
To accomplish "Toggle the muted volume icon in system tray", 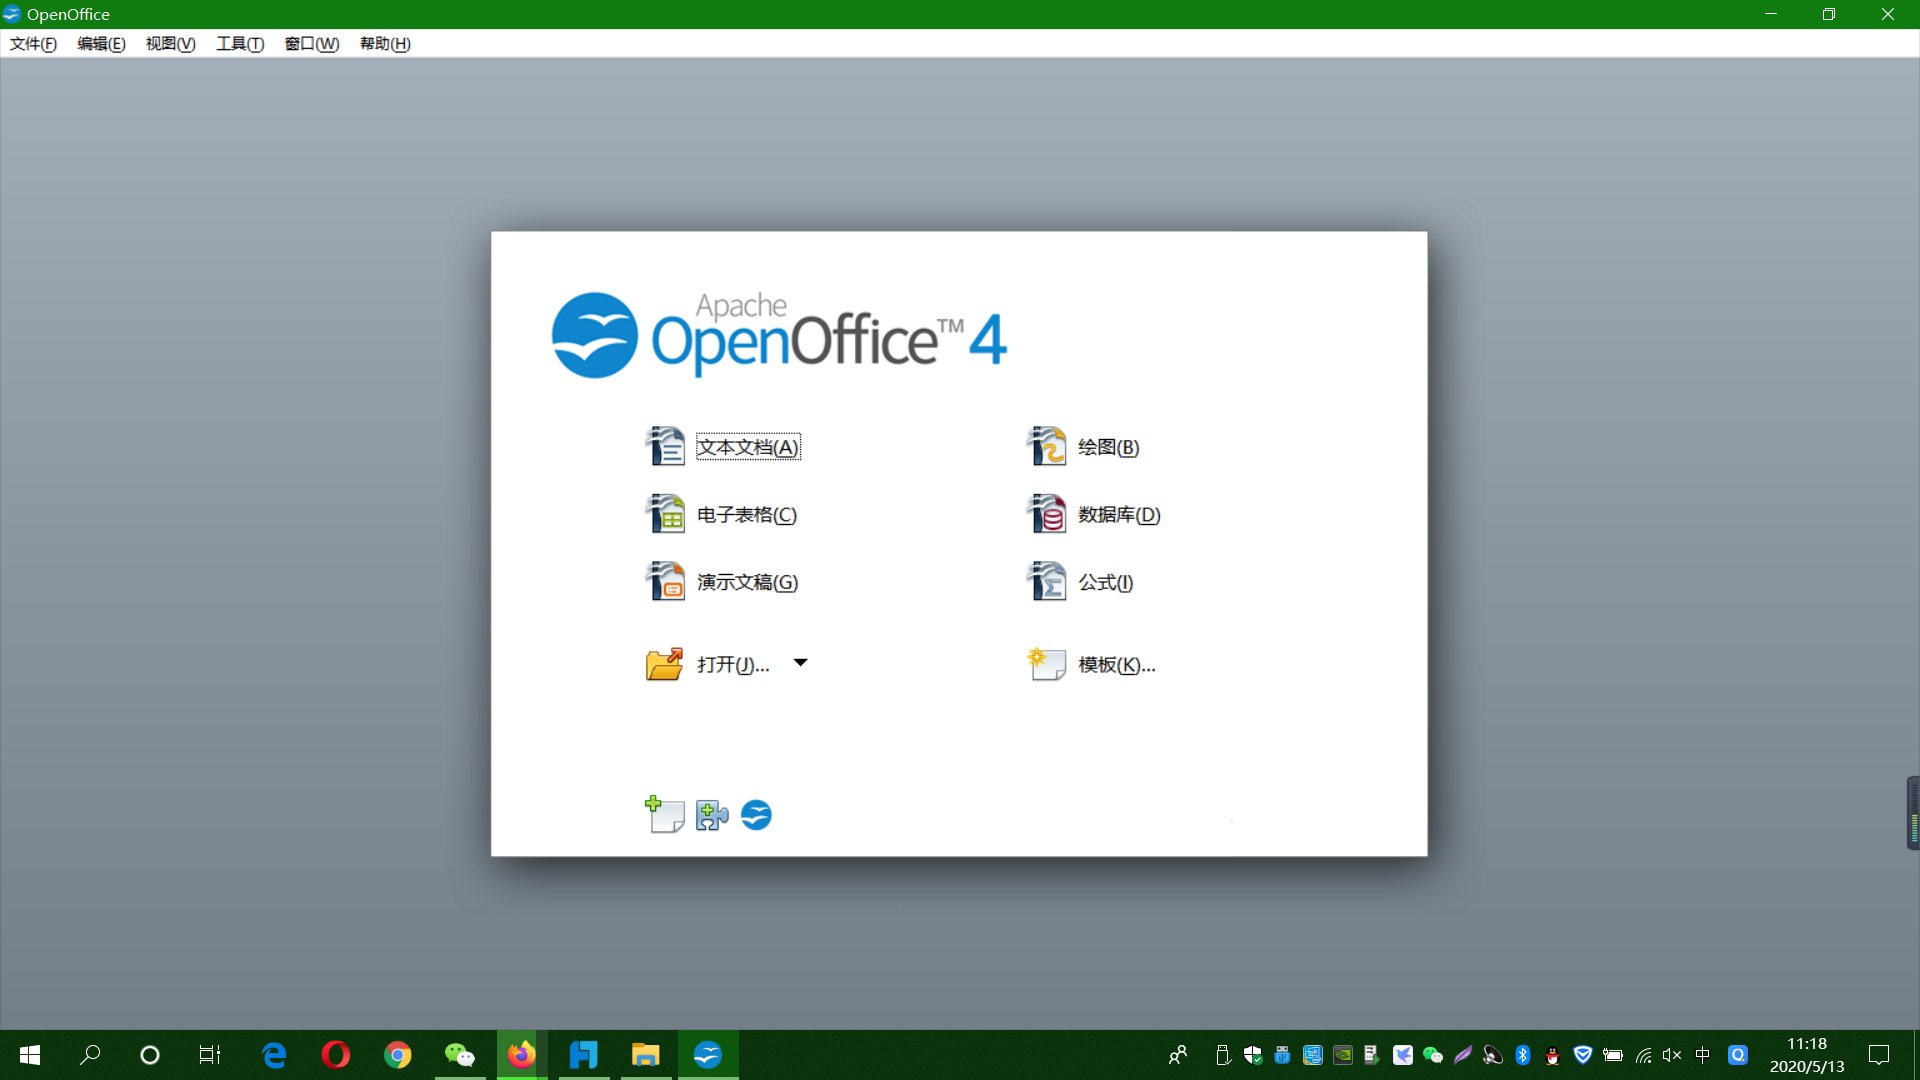I will point(1672,1055).
